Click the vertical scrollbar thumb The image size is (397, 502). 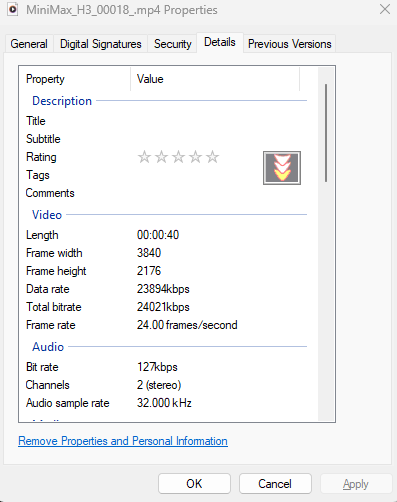[326, 133]
